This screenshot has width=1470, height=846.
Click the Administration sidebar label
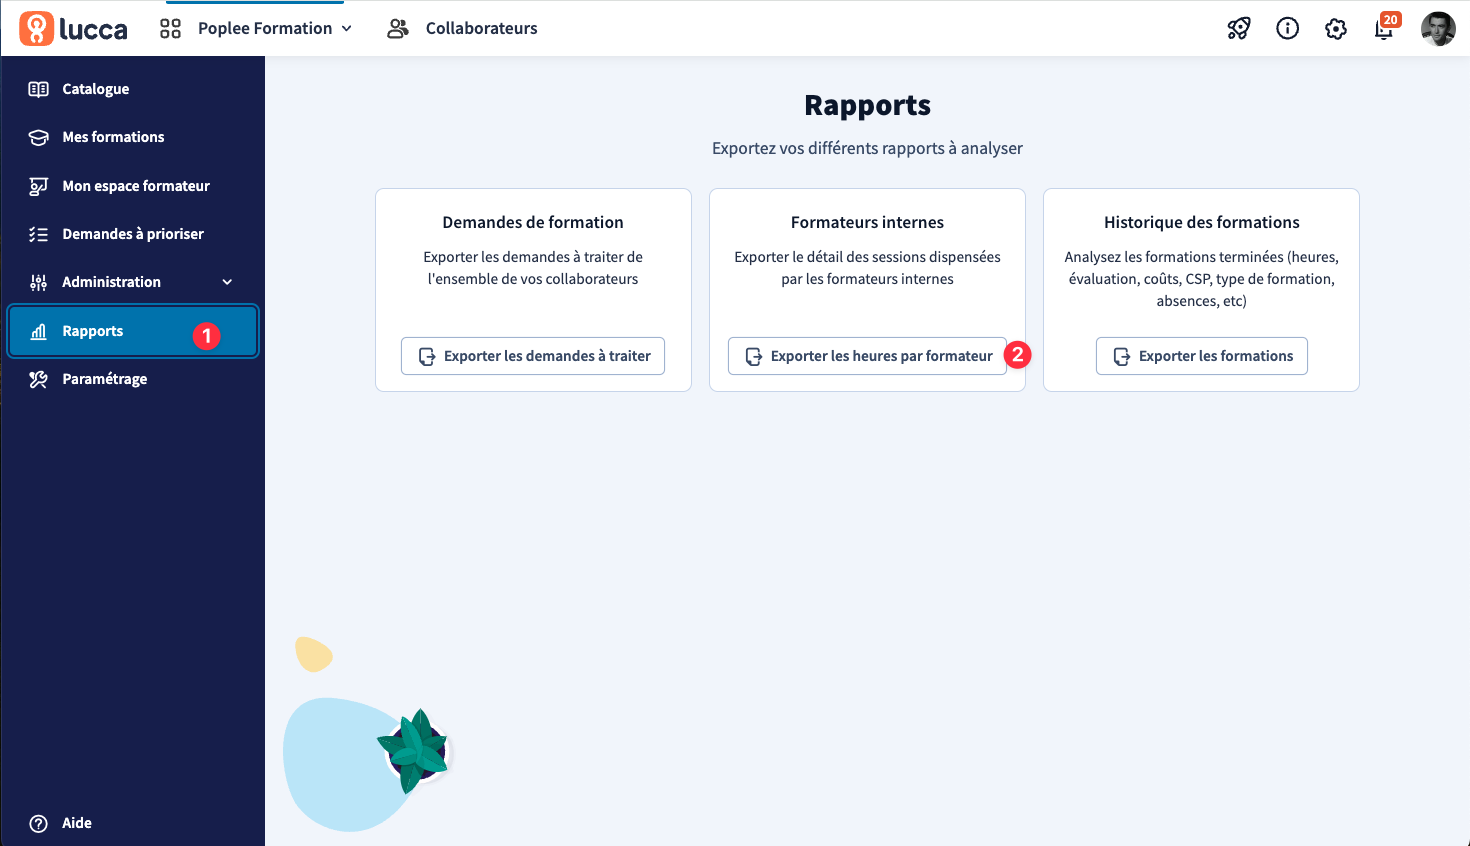click(x=111, y=282)
